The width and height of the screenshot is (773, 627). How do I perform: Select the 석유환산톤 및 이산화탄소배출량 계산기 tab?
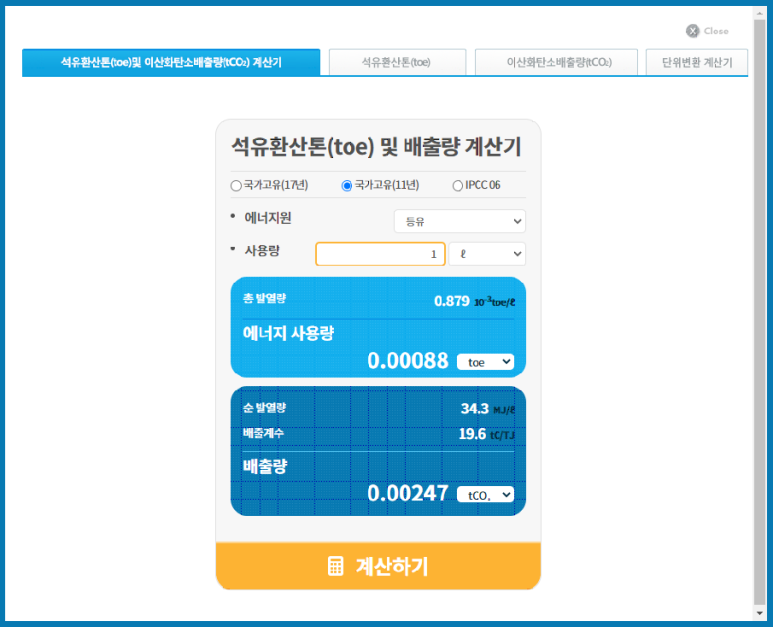[171, 62]
